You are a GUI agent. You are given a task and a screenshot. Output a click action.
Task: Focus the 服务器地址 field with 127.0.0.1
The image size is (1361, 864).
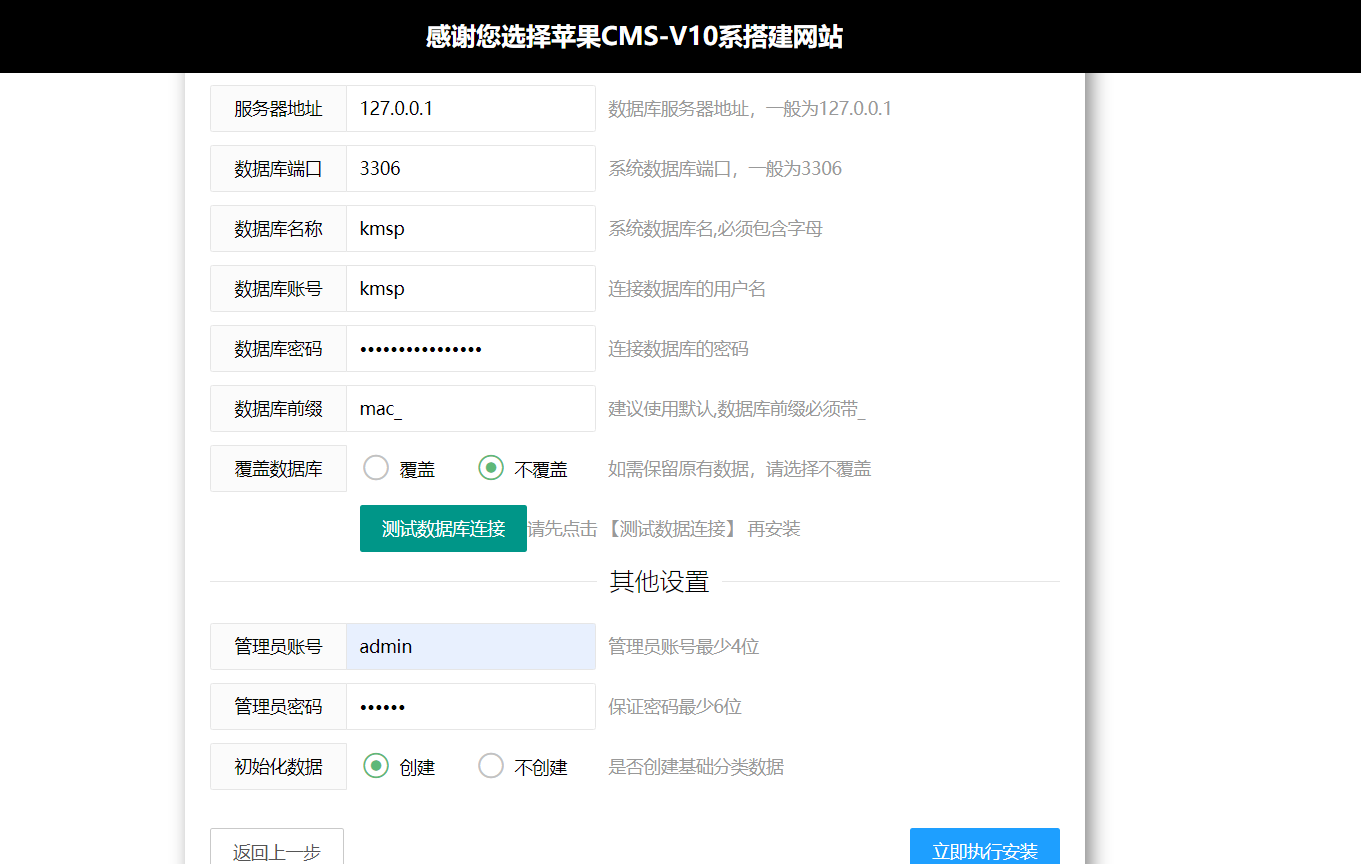point(470,108)
